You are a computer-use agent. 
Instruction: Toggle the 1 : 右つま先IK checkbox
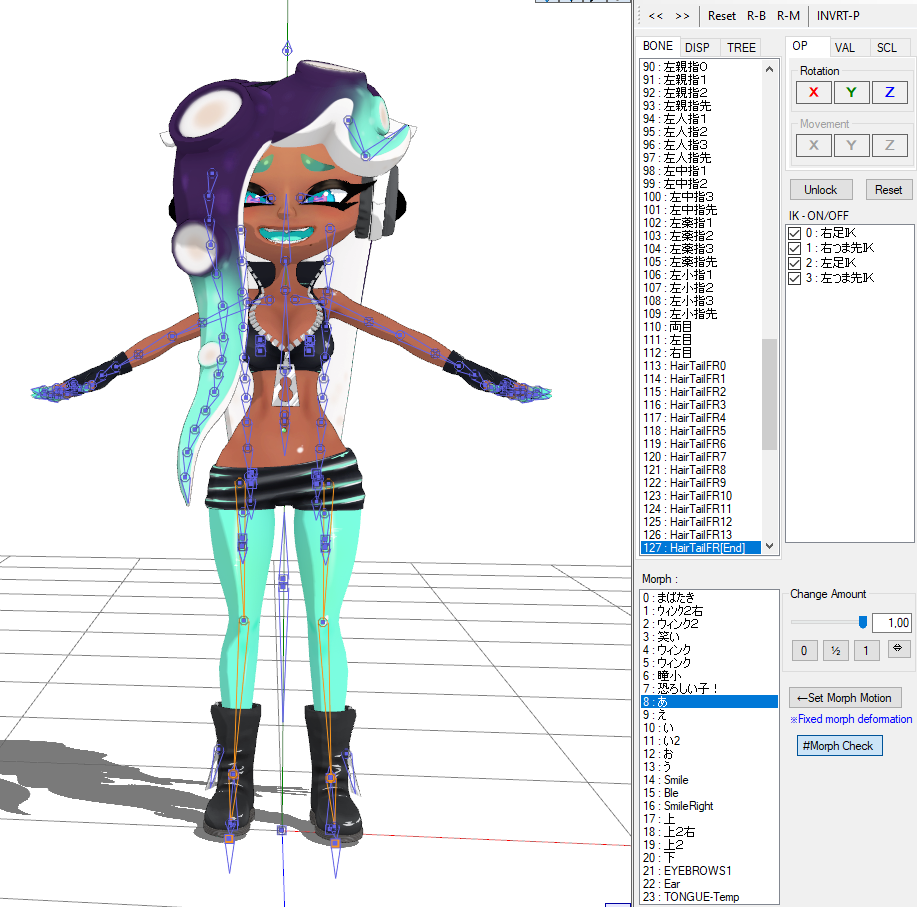click(x=794, y=248)
